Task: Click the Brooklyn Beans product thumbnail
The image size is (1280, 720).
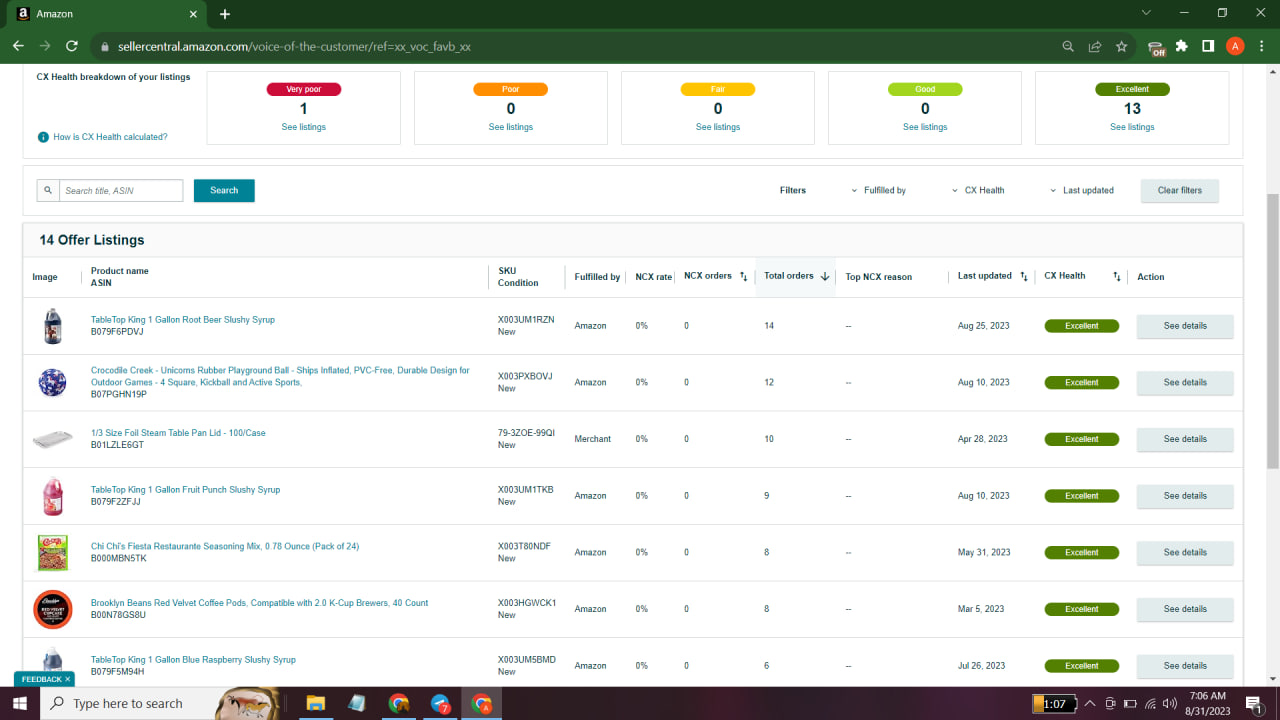Action: coord(52,609)
